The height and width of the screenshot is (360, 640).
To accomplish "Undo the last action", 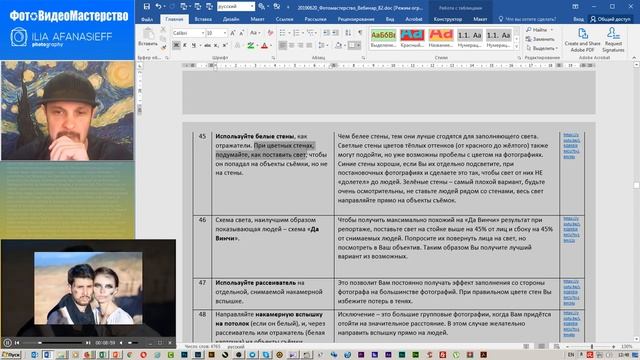I will point(158,7).
